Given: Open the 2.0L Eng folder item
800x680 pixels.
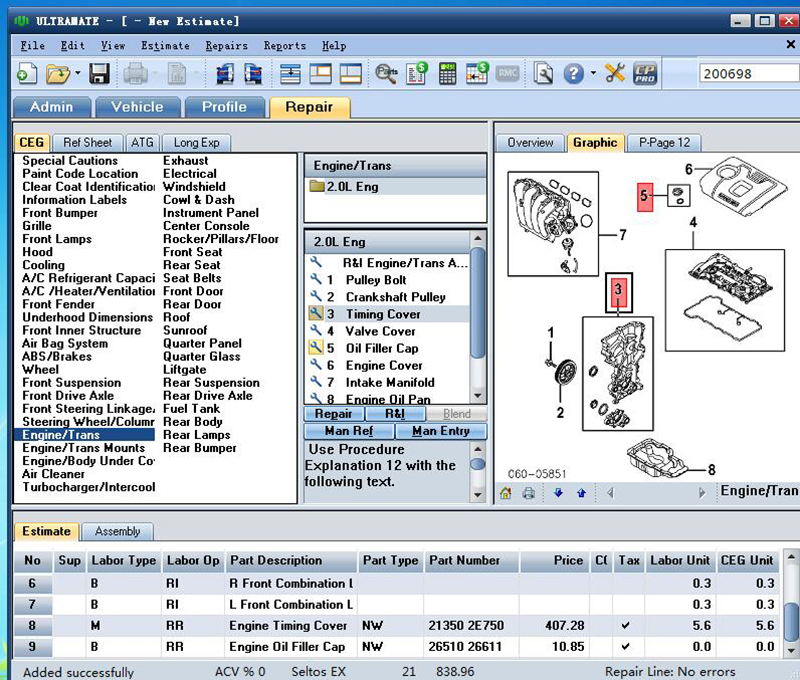Looking at the screenshot, I should point(352,187).
